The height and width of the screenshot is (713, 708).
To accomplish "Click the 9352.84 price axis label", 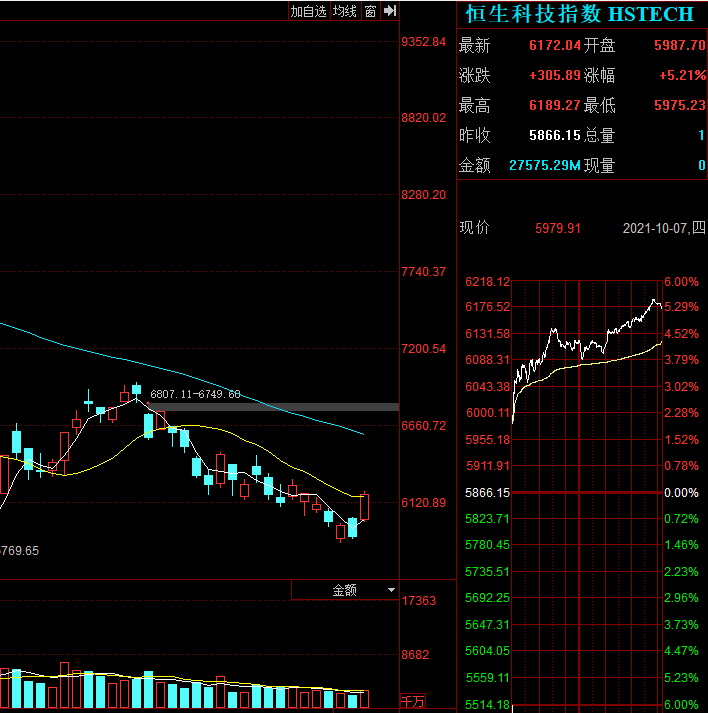I will 423,42.
